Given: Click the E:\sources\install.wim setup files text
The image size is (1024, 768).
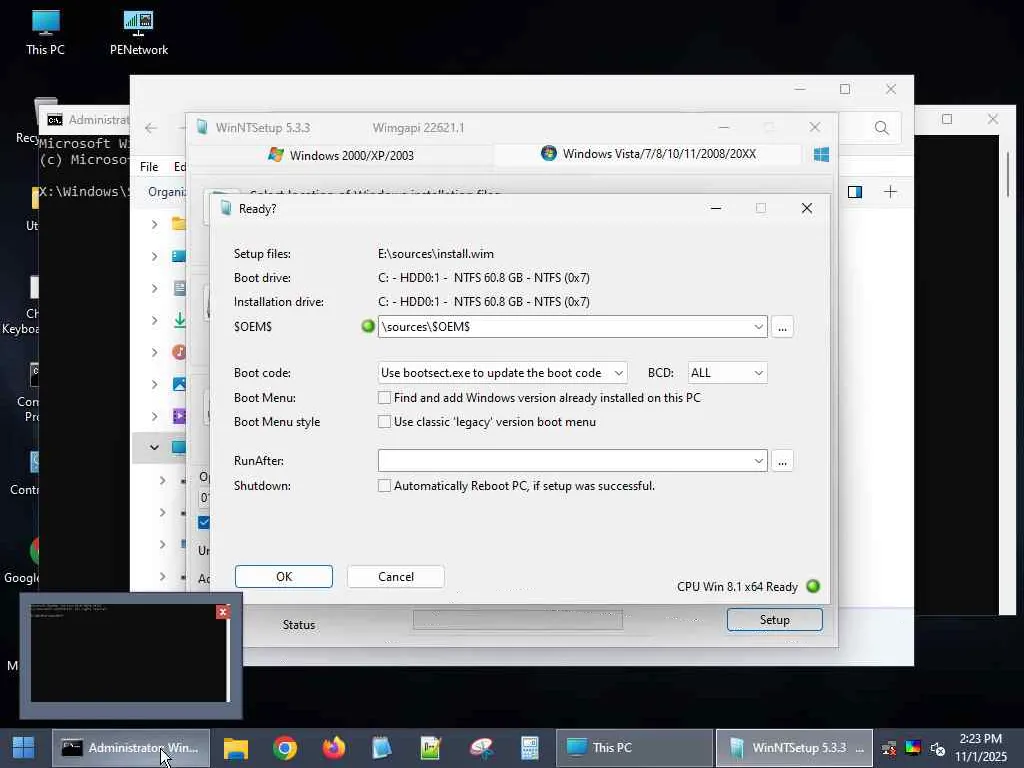Looking at the screenshot, I should pos(436,254).
